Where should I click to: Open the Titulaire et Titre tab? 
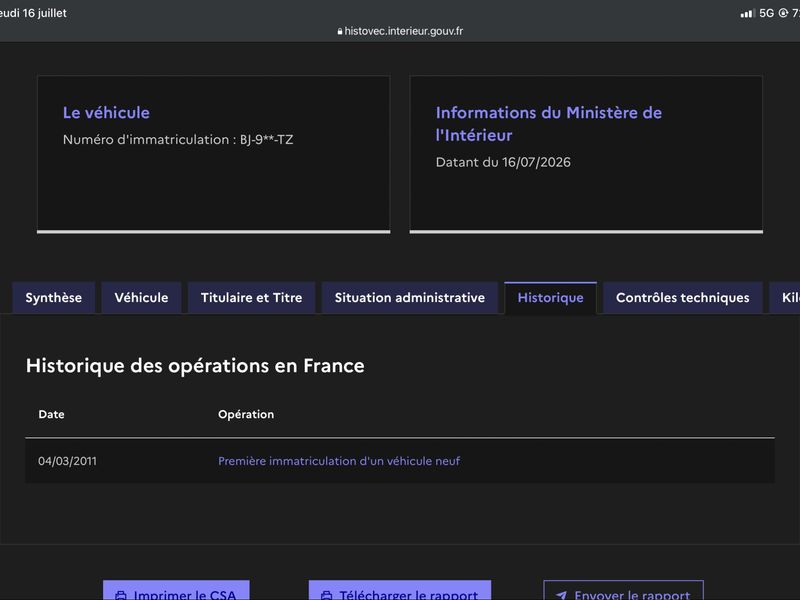pyautogui.click(x=252, y=297)
